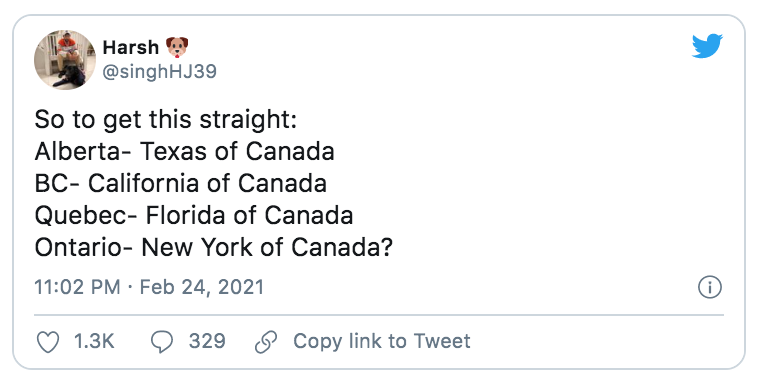Viewport: 760px width, 382px height.
Task: Like the tweet with the heart icon
Action: pyautogui.click(x=48, y=342)
